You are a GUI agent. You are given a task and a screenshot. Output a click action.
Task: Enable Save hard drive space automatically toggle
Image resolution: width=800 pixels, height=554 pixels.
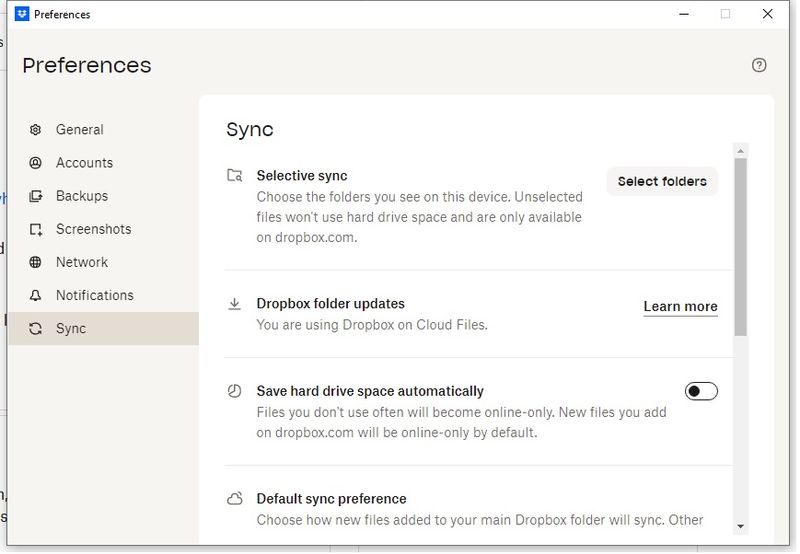click(701, 391)
